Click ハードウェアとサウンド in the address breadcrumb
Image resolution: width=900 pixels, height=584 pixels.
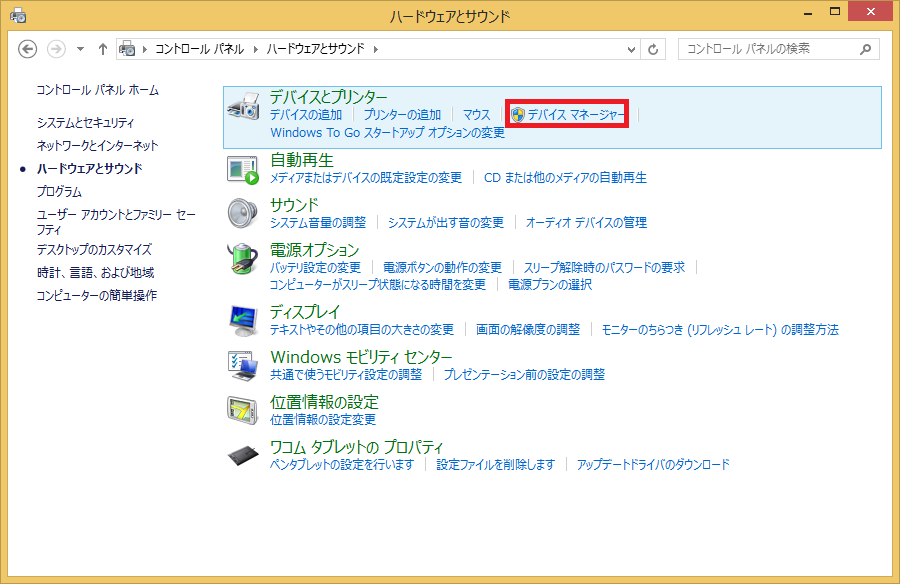pos(316,49)
